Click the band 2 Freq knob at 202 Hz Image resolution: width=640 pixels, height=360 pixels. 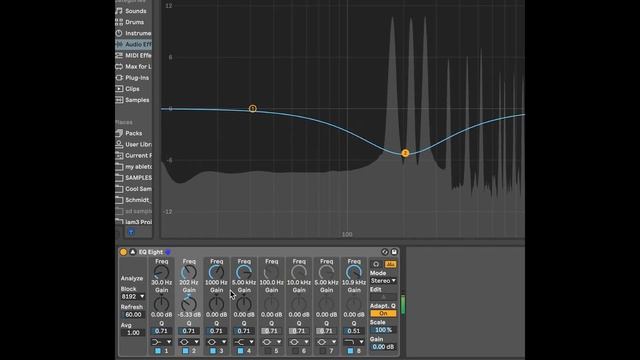(189, 272)
